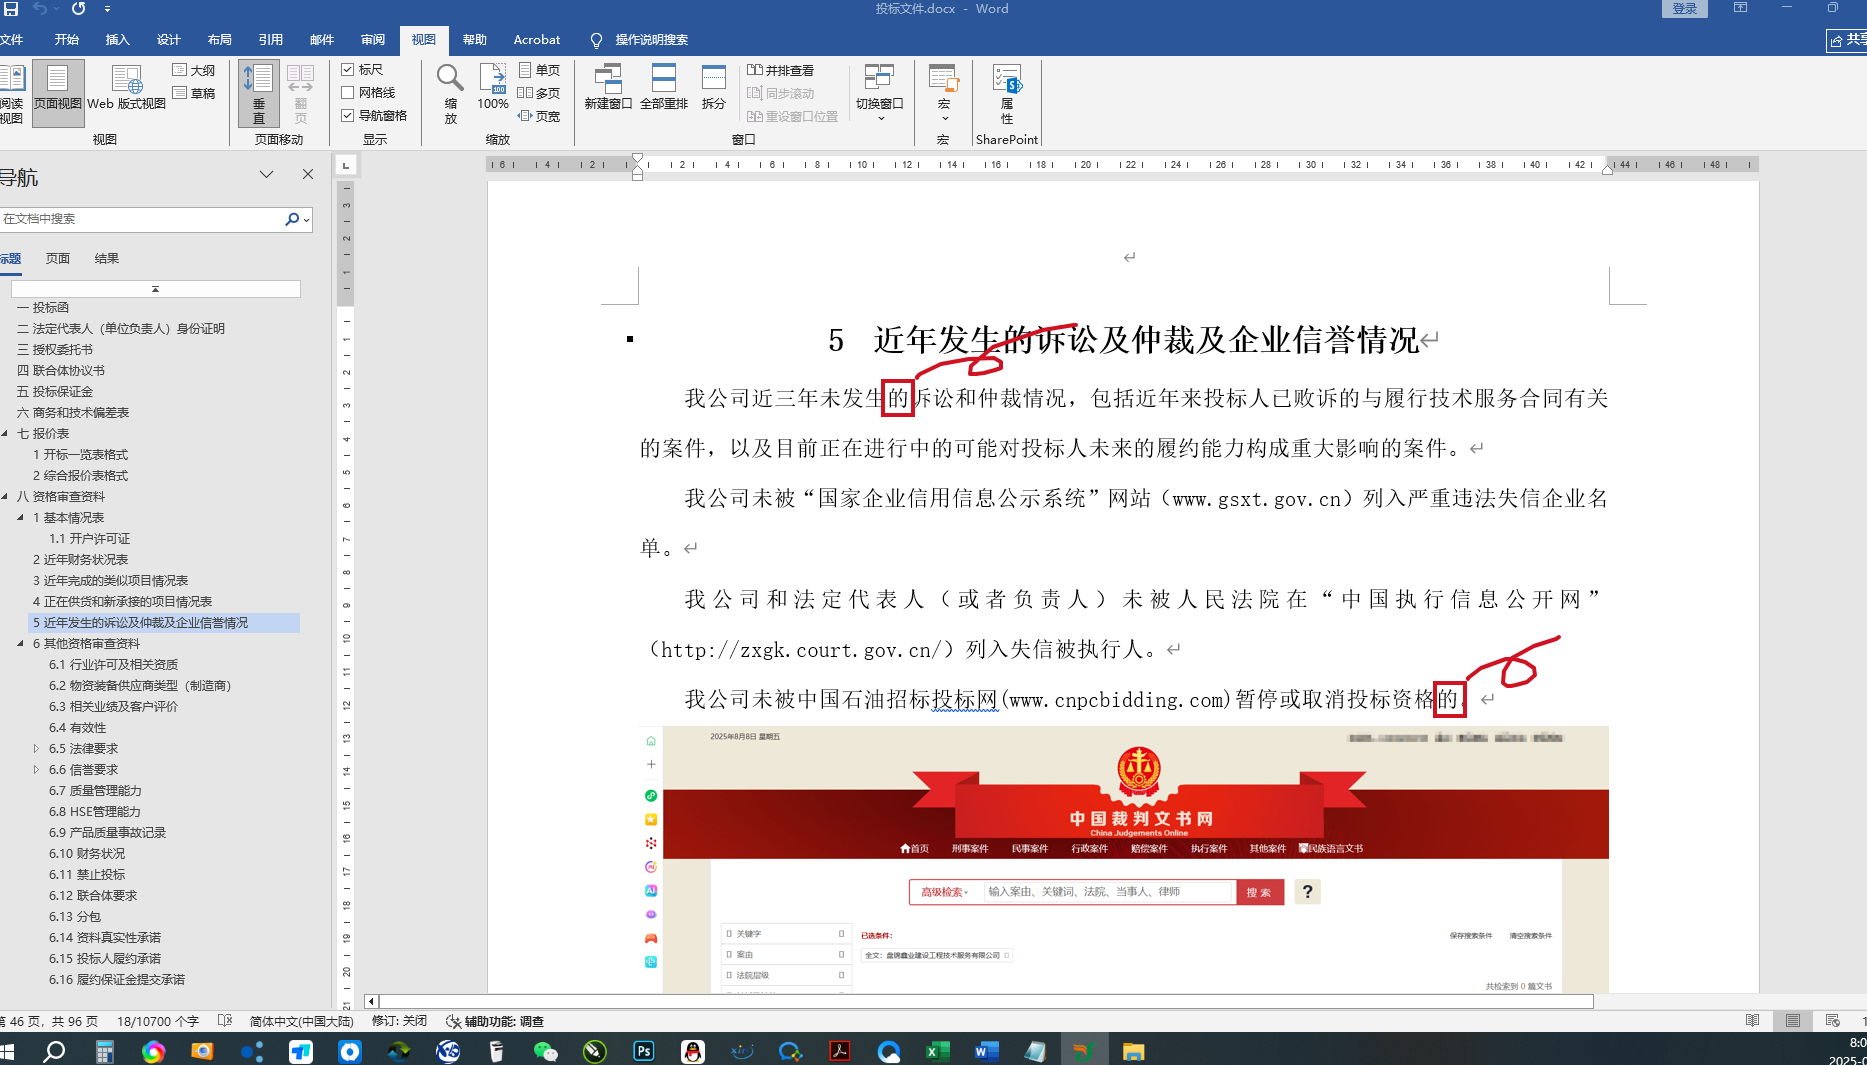Open the Zoom dialog (缩放)
Viewport: 1867px width, 1065px height.
(450, 93)
